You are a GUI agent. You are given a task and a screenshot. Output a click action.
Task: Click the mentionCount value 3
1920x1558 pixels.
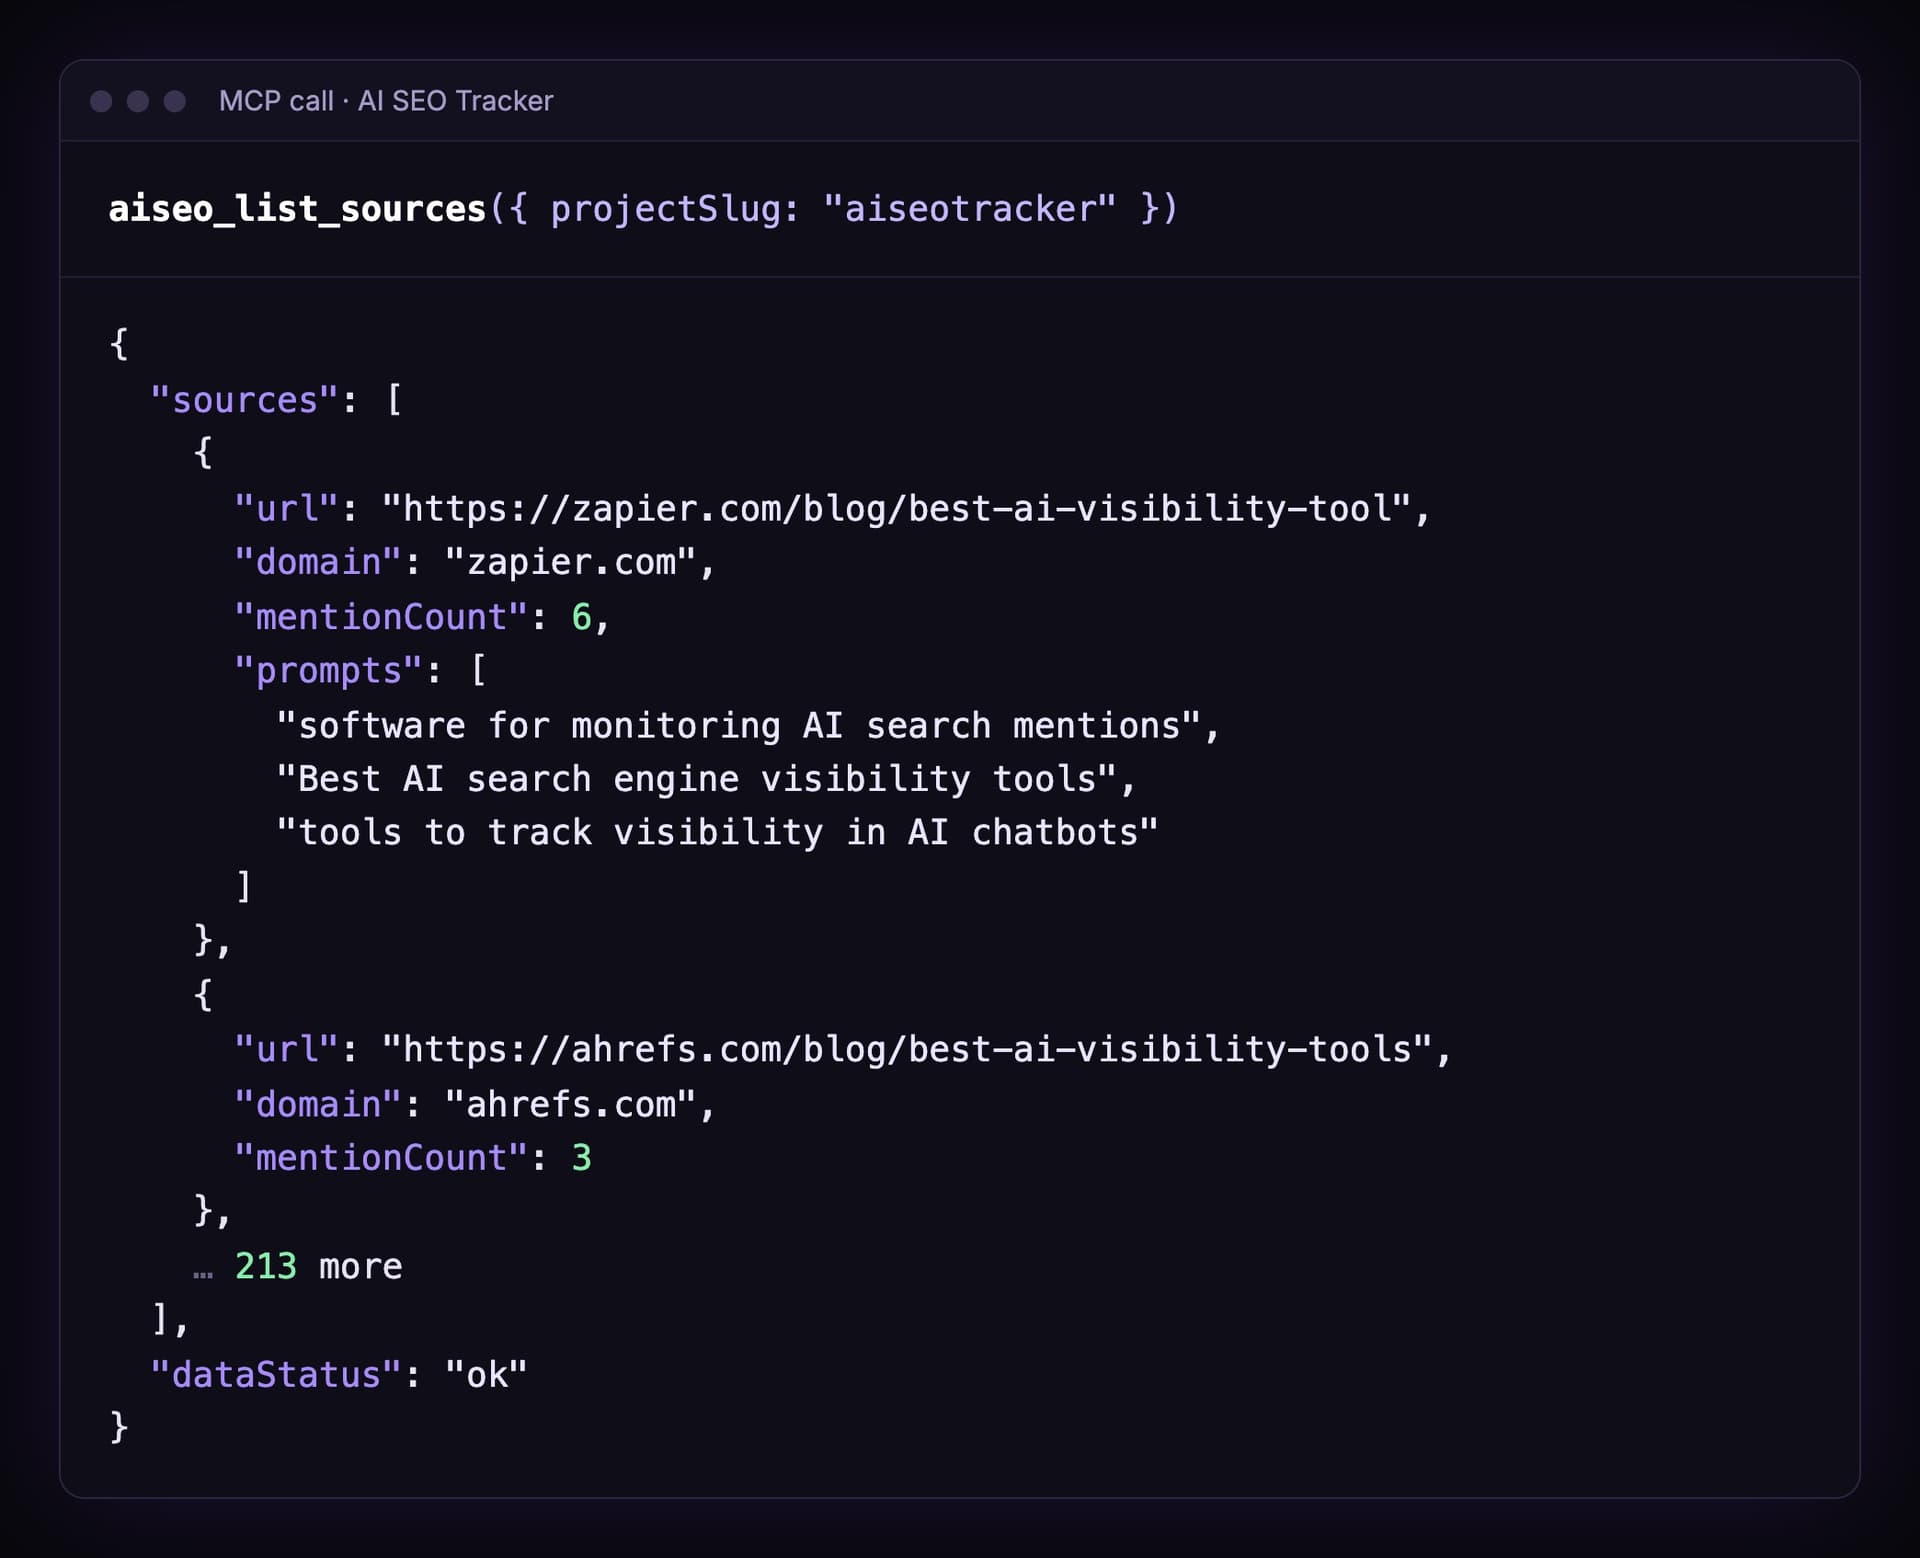pyautogui.click(x=581, y=1158)
